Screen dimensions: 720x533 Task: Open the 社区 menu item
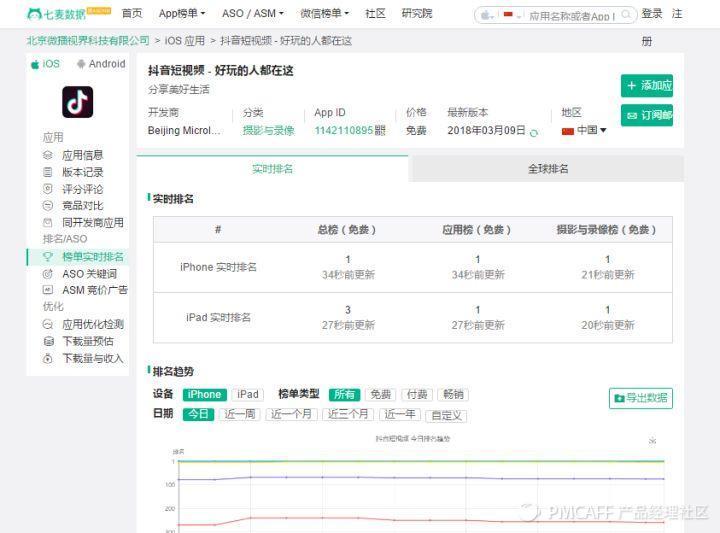tap(375, 14)
